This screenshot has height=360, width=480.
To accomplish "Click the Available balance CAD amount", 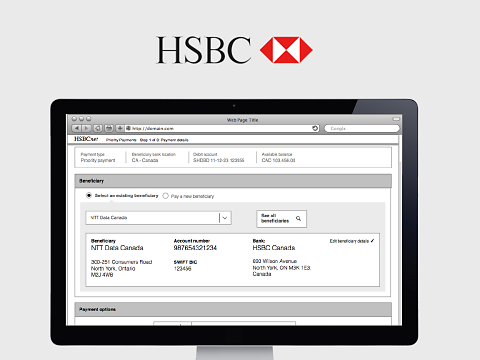I will [x=278, y=160].
